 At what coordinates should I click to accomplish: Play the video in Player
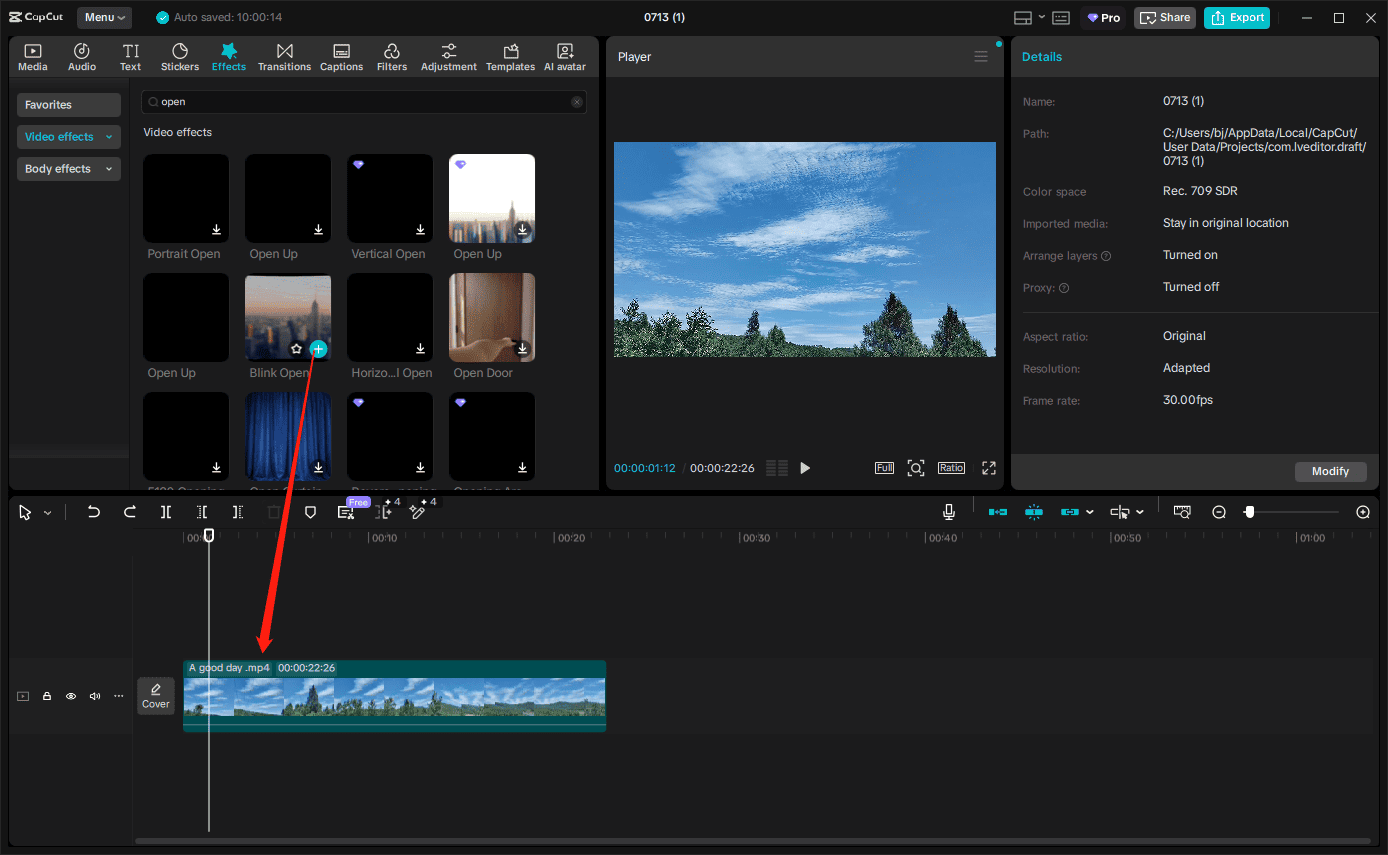[x=805, y=468]
